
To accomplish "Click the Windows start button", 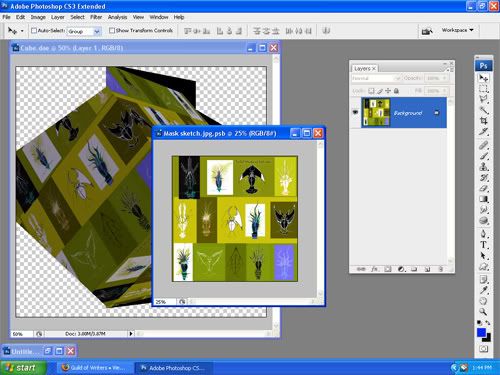I will (23, 368).
